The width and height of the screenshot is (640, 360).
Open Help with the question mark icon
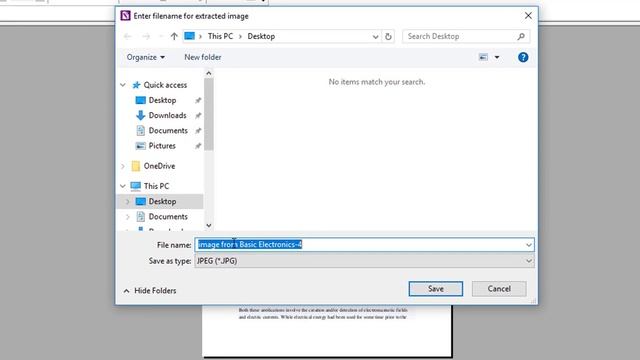pyautogui.click(x=523, y=57)
